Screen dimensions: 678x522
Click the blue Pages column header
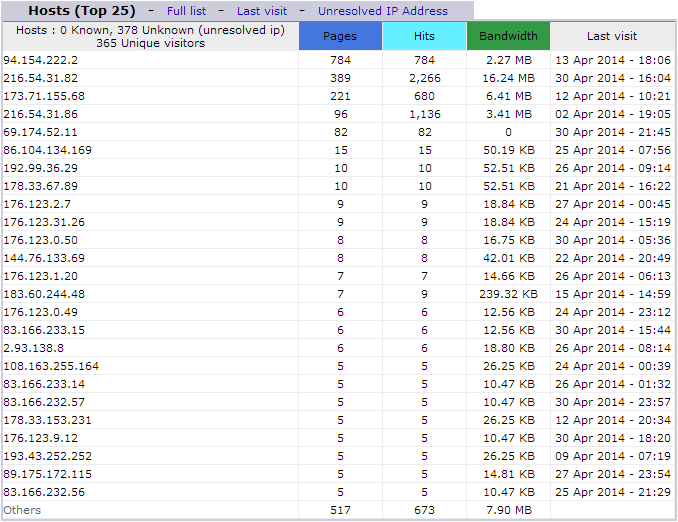[x=340, y=36]
